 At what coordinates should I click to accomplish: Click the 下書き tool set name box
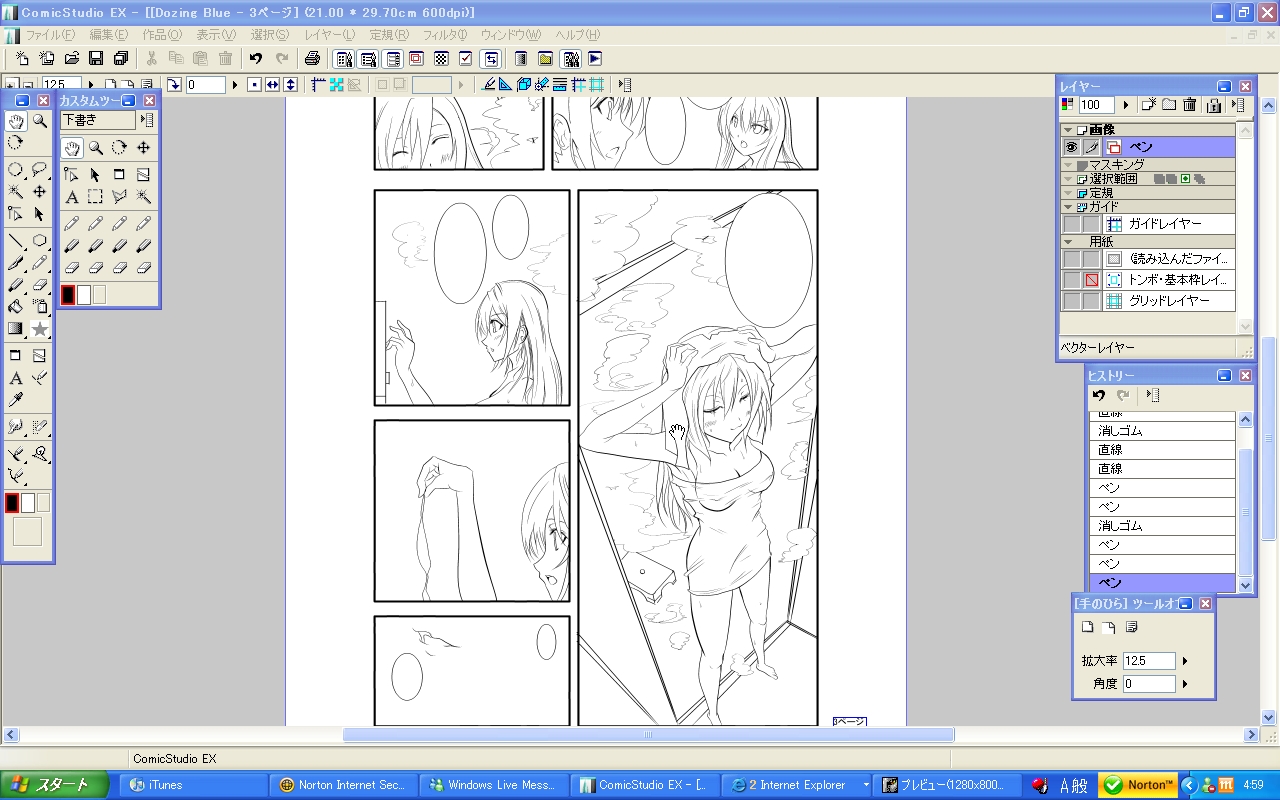(x=98, y=120)
